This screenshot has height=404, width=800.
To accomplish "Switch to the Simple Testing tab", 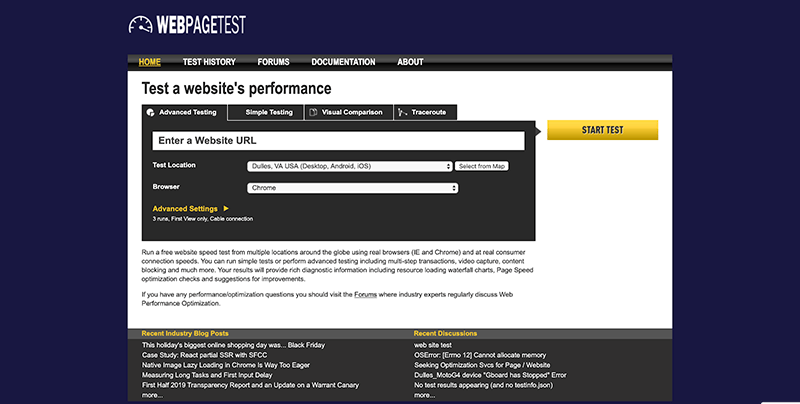I will click(x=266, y=112).
